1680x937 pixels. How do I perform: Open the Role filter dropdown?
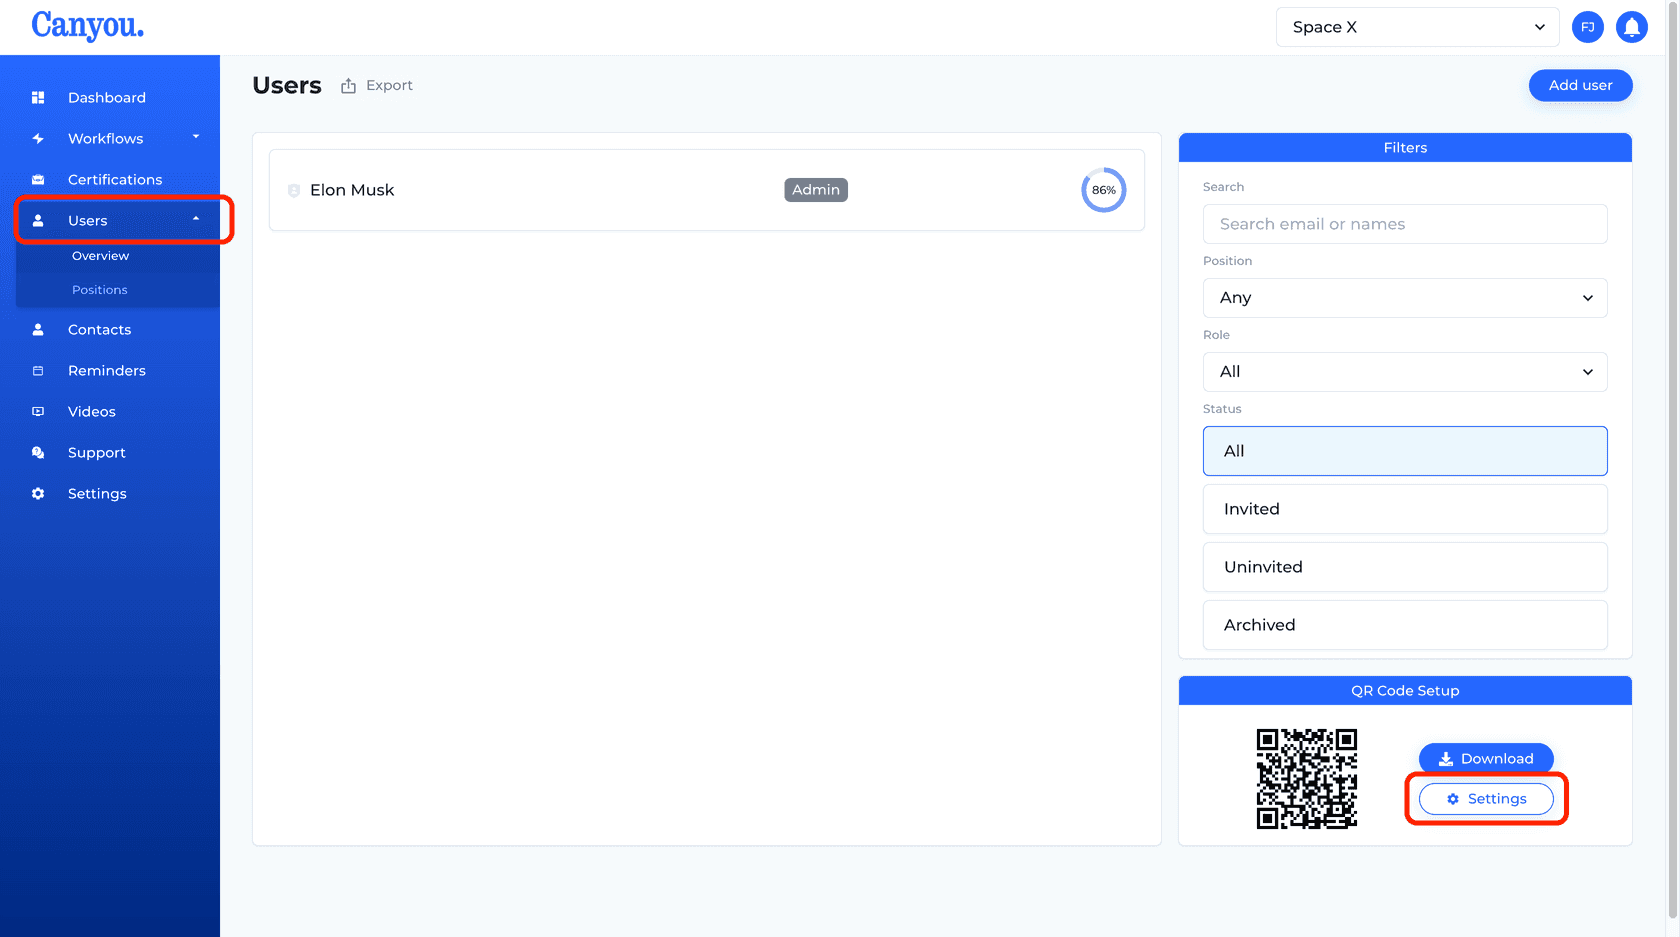click(1405, 372)
